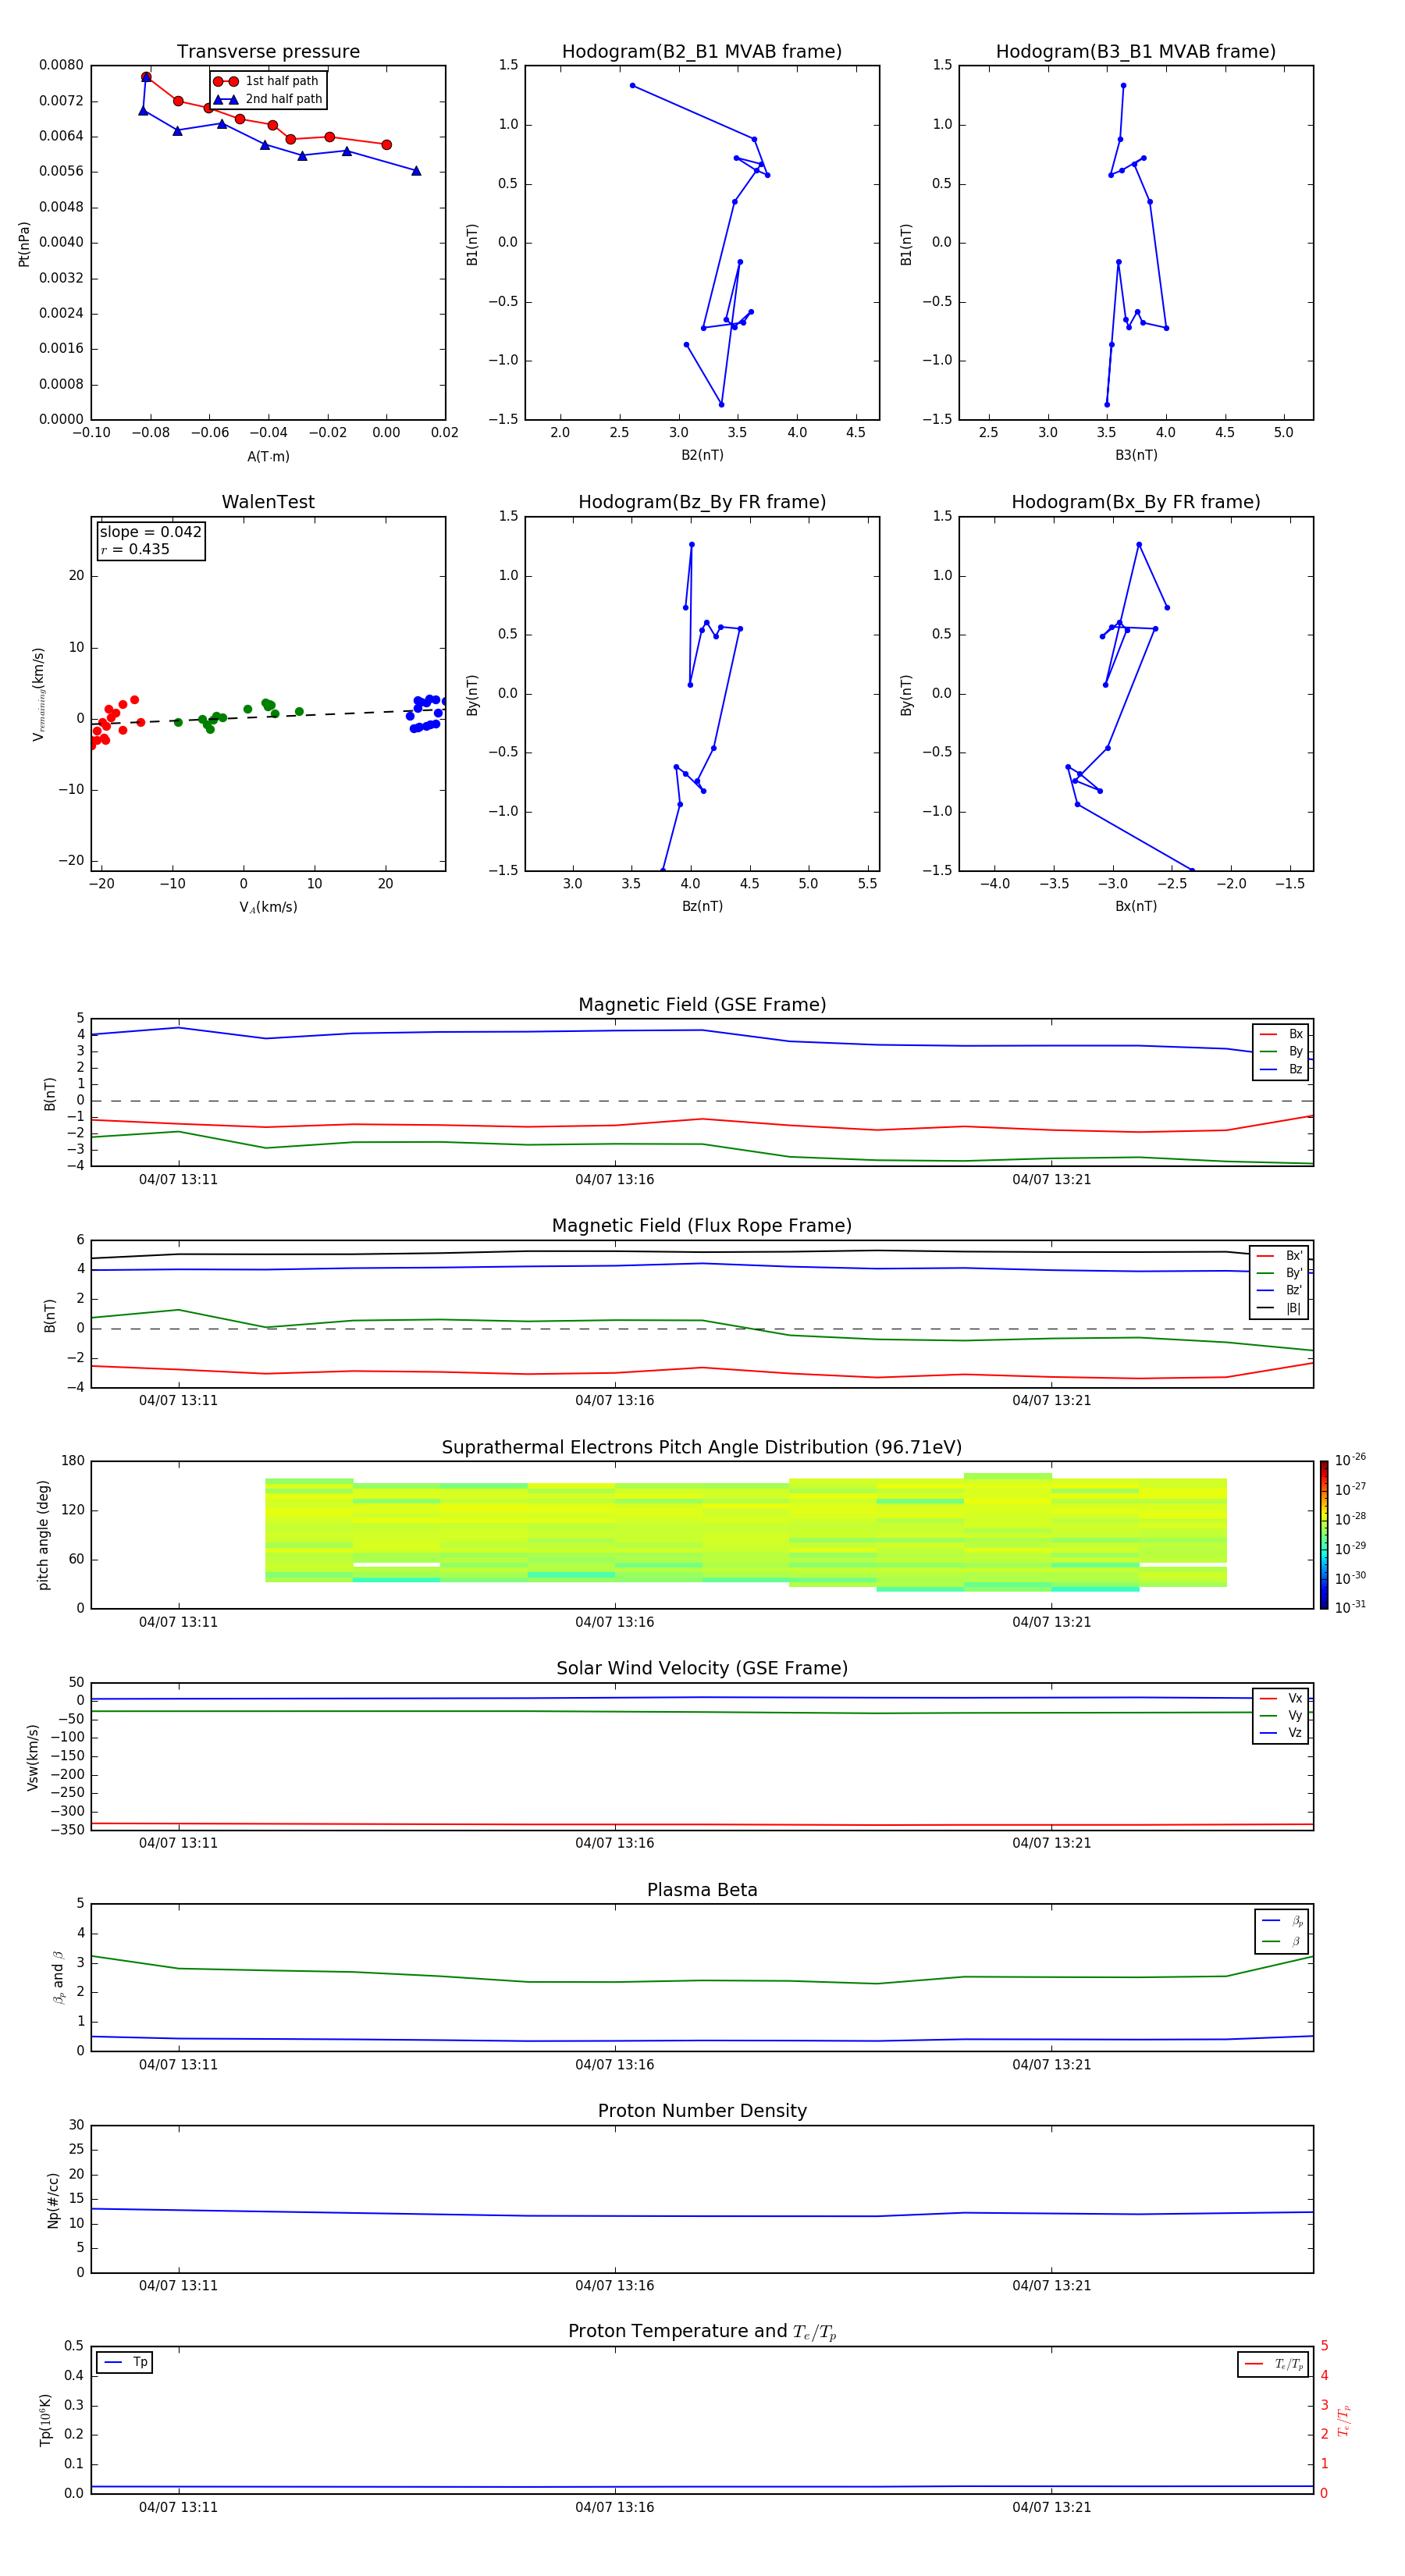Click the 'Hodogram(Bx_By FR frame)' title
The image size is (1405, 2576).
(1136, 502)
